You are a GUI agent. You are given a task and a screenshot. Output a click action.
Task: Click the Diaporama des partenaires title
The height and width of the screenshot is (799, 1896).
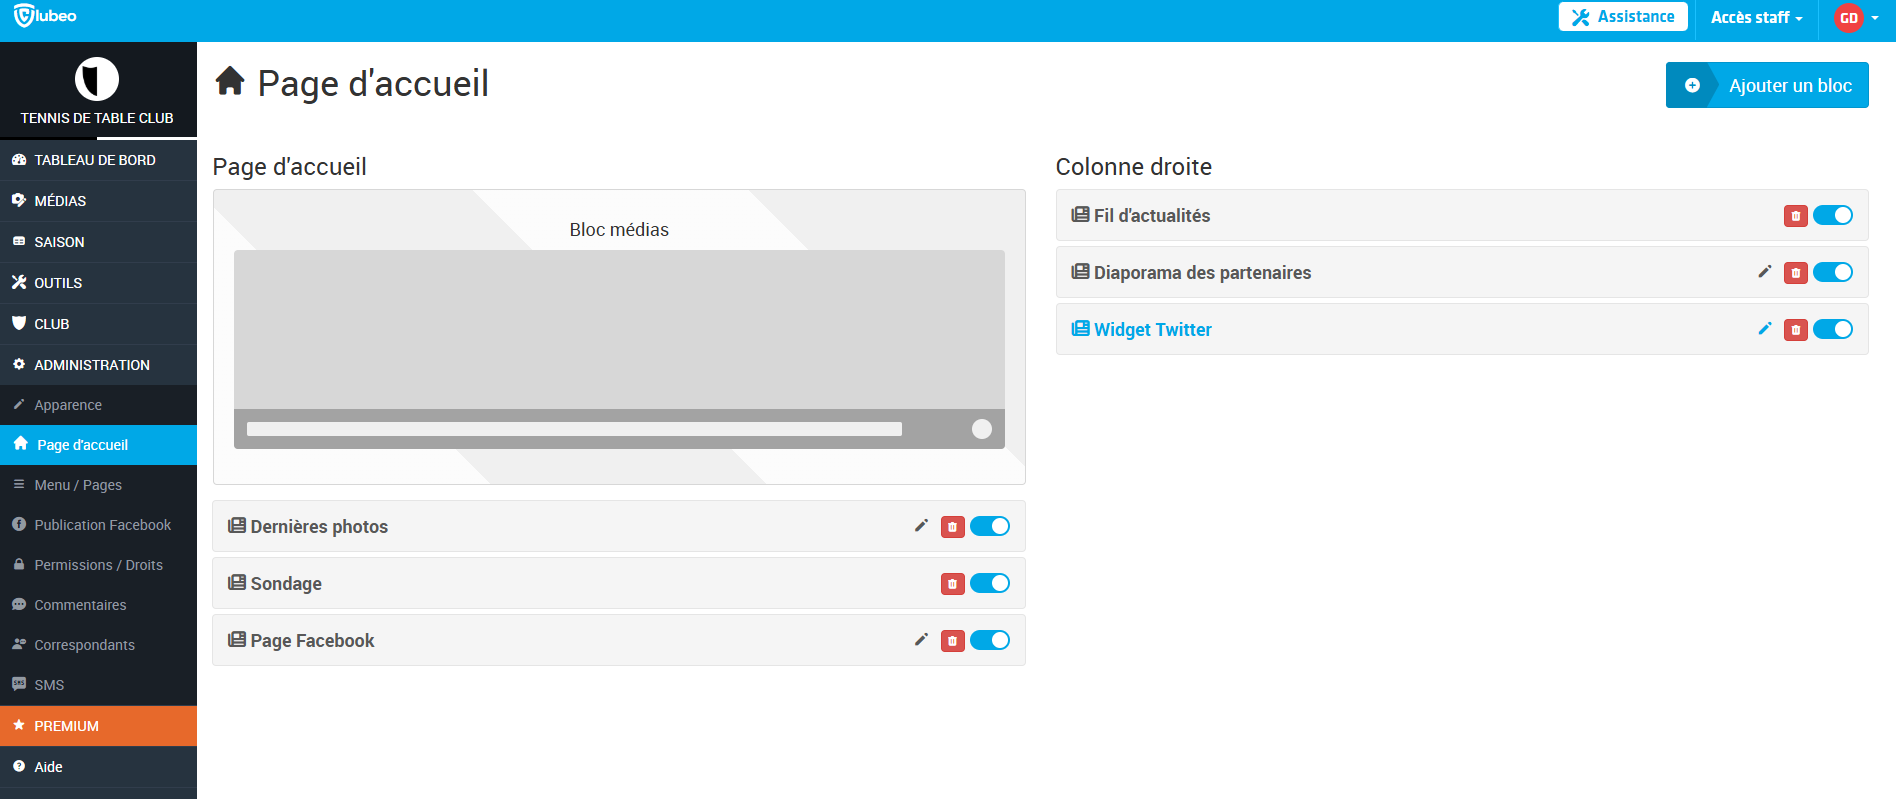(x=1202, y=273)
